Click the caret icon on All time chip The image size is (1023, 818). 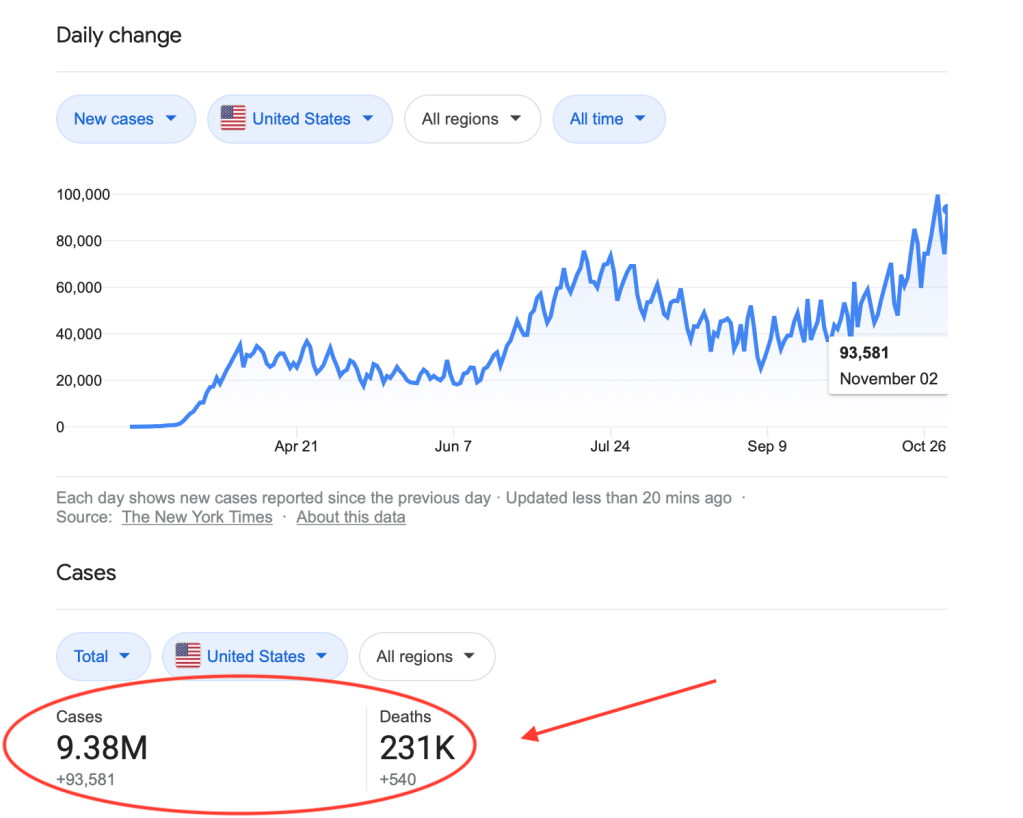pyautogui.click(x=640, y=119)
